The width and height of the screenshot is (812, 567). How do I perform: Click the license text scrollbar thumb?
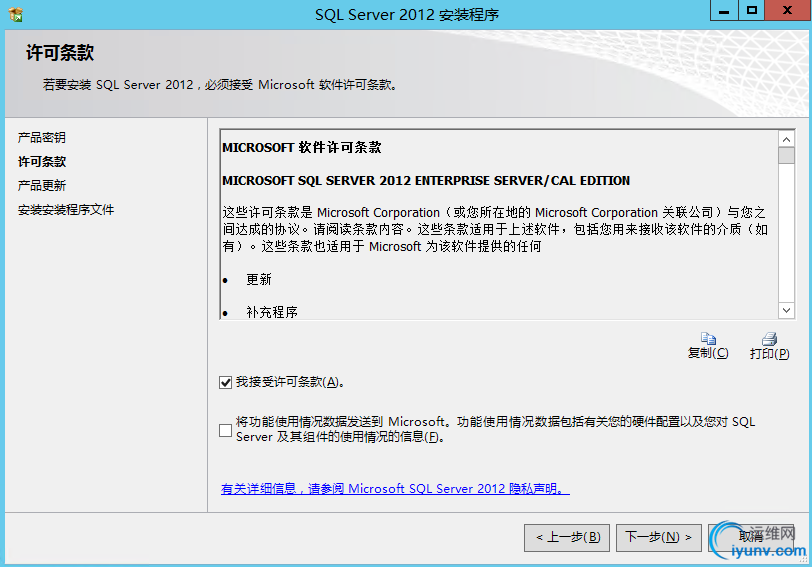787,155
